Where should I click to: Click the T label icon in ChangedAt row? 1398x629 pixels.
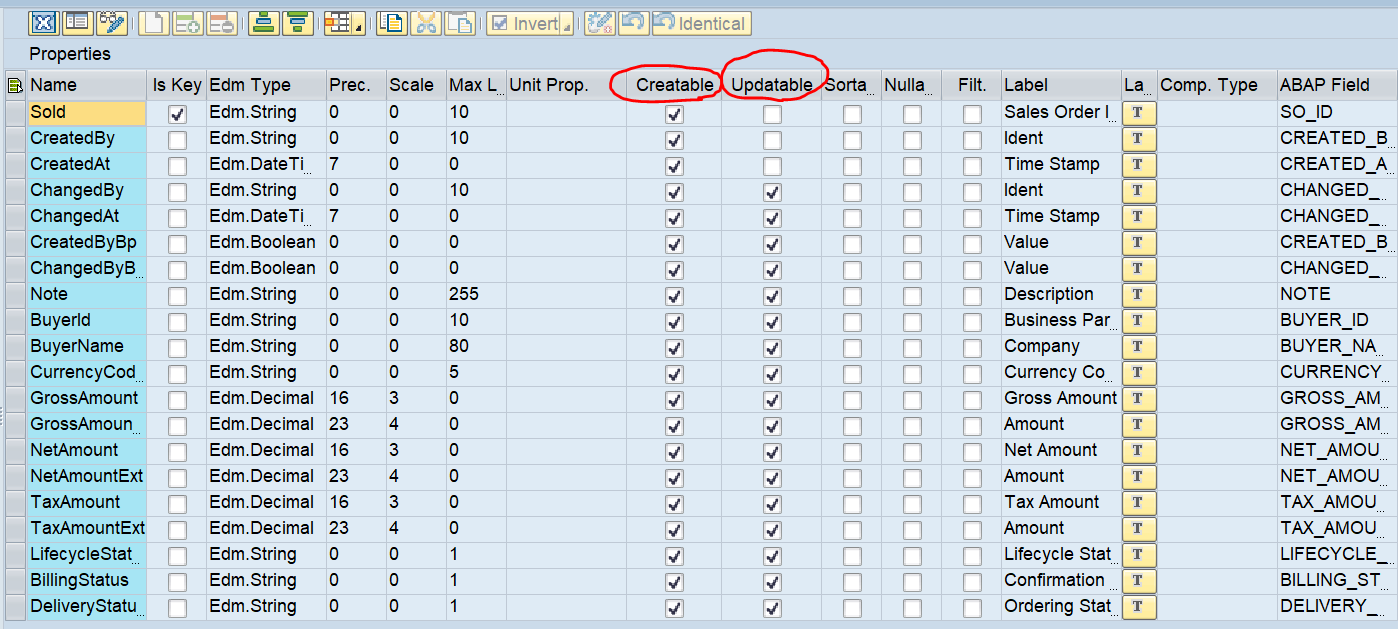tap(1139, 216)
